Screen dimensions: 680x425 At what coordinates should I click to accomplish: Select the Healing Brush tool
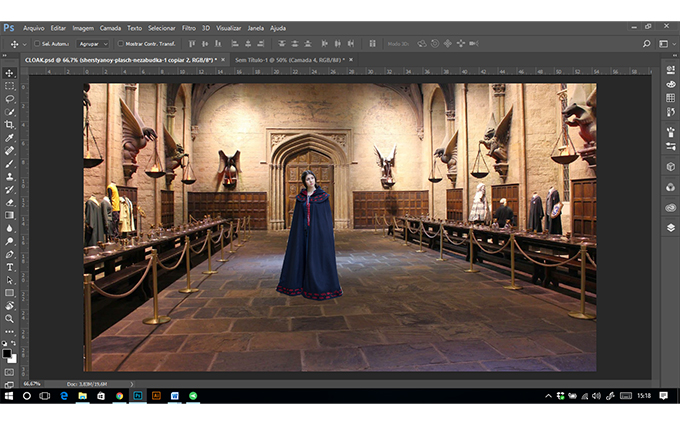click(x=9, y=150)
